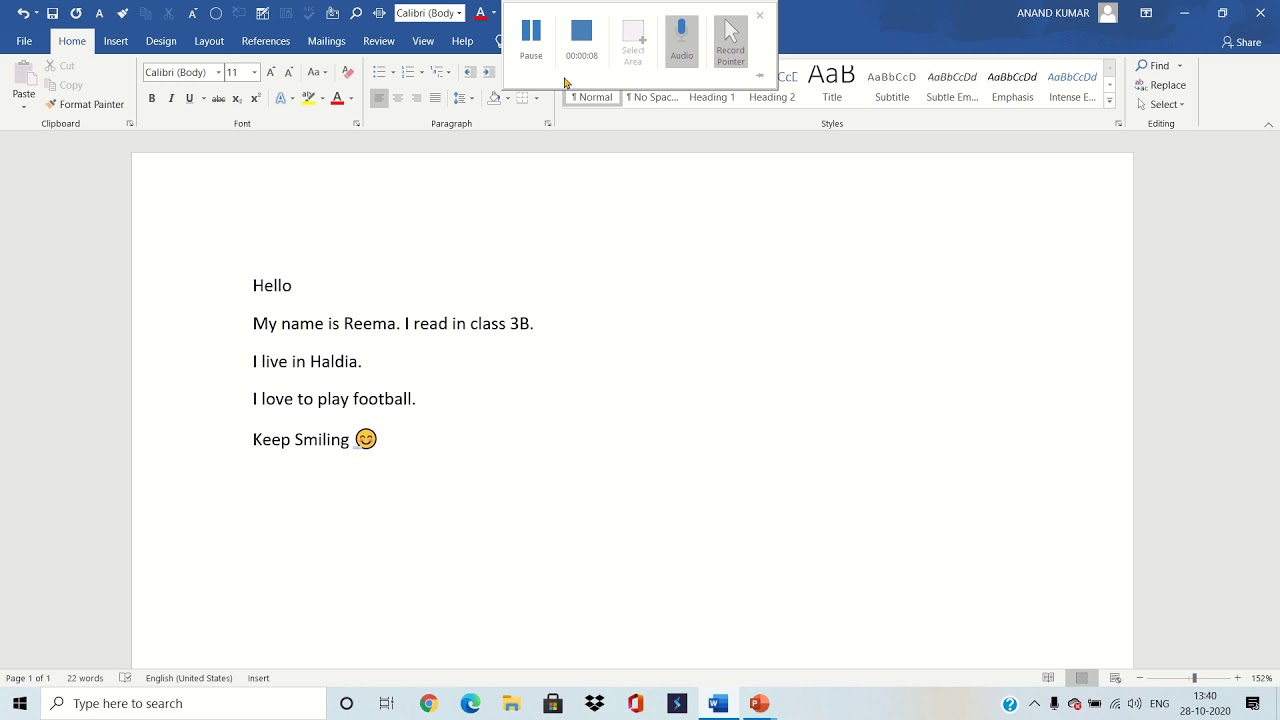Apply the yellow text highlight color
This screenshot has width=1280, height=720.
[308, 98]
